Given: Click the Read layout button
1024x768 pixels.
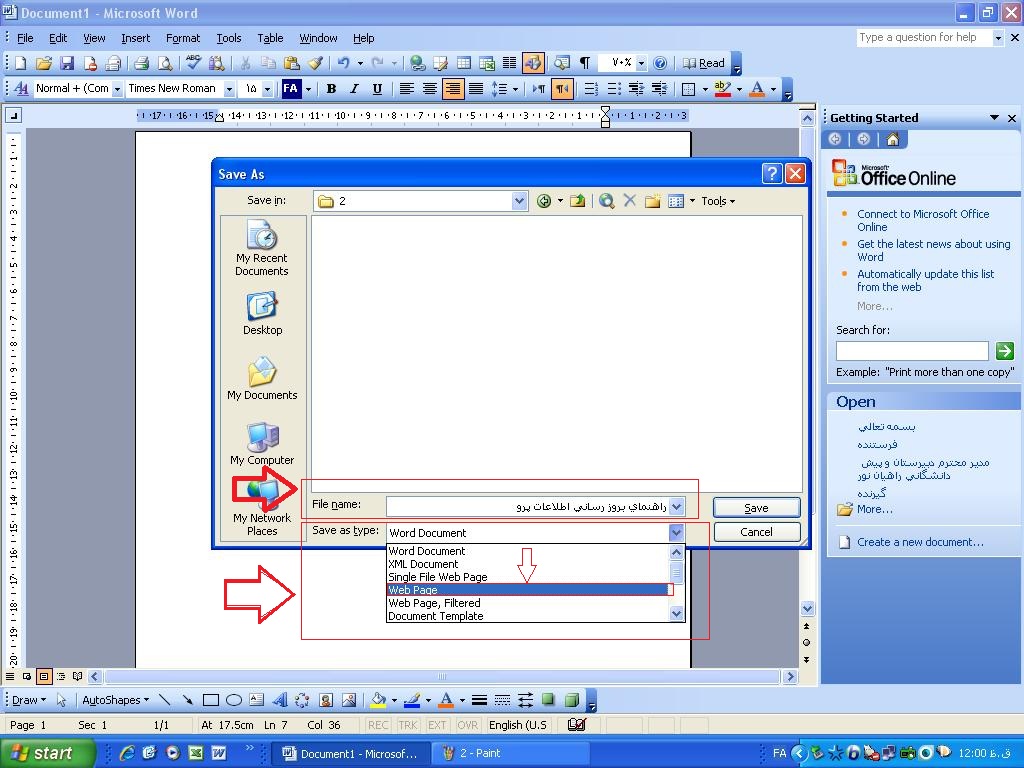Looking at the screenshot, I should pos(704,63).
